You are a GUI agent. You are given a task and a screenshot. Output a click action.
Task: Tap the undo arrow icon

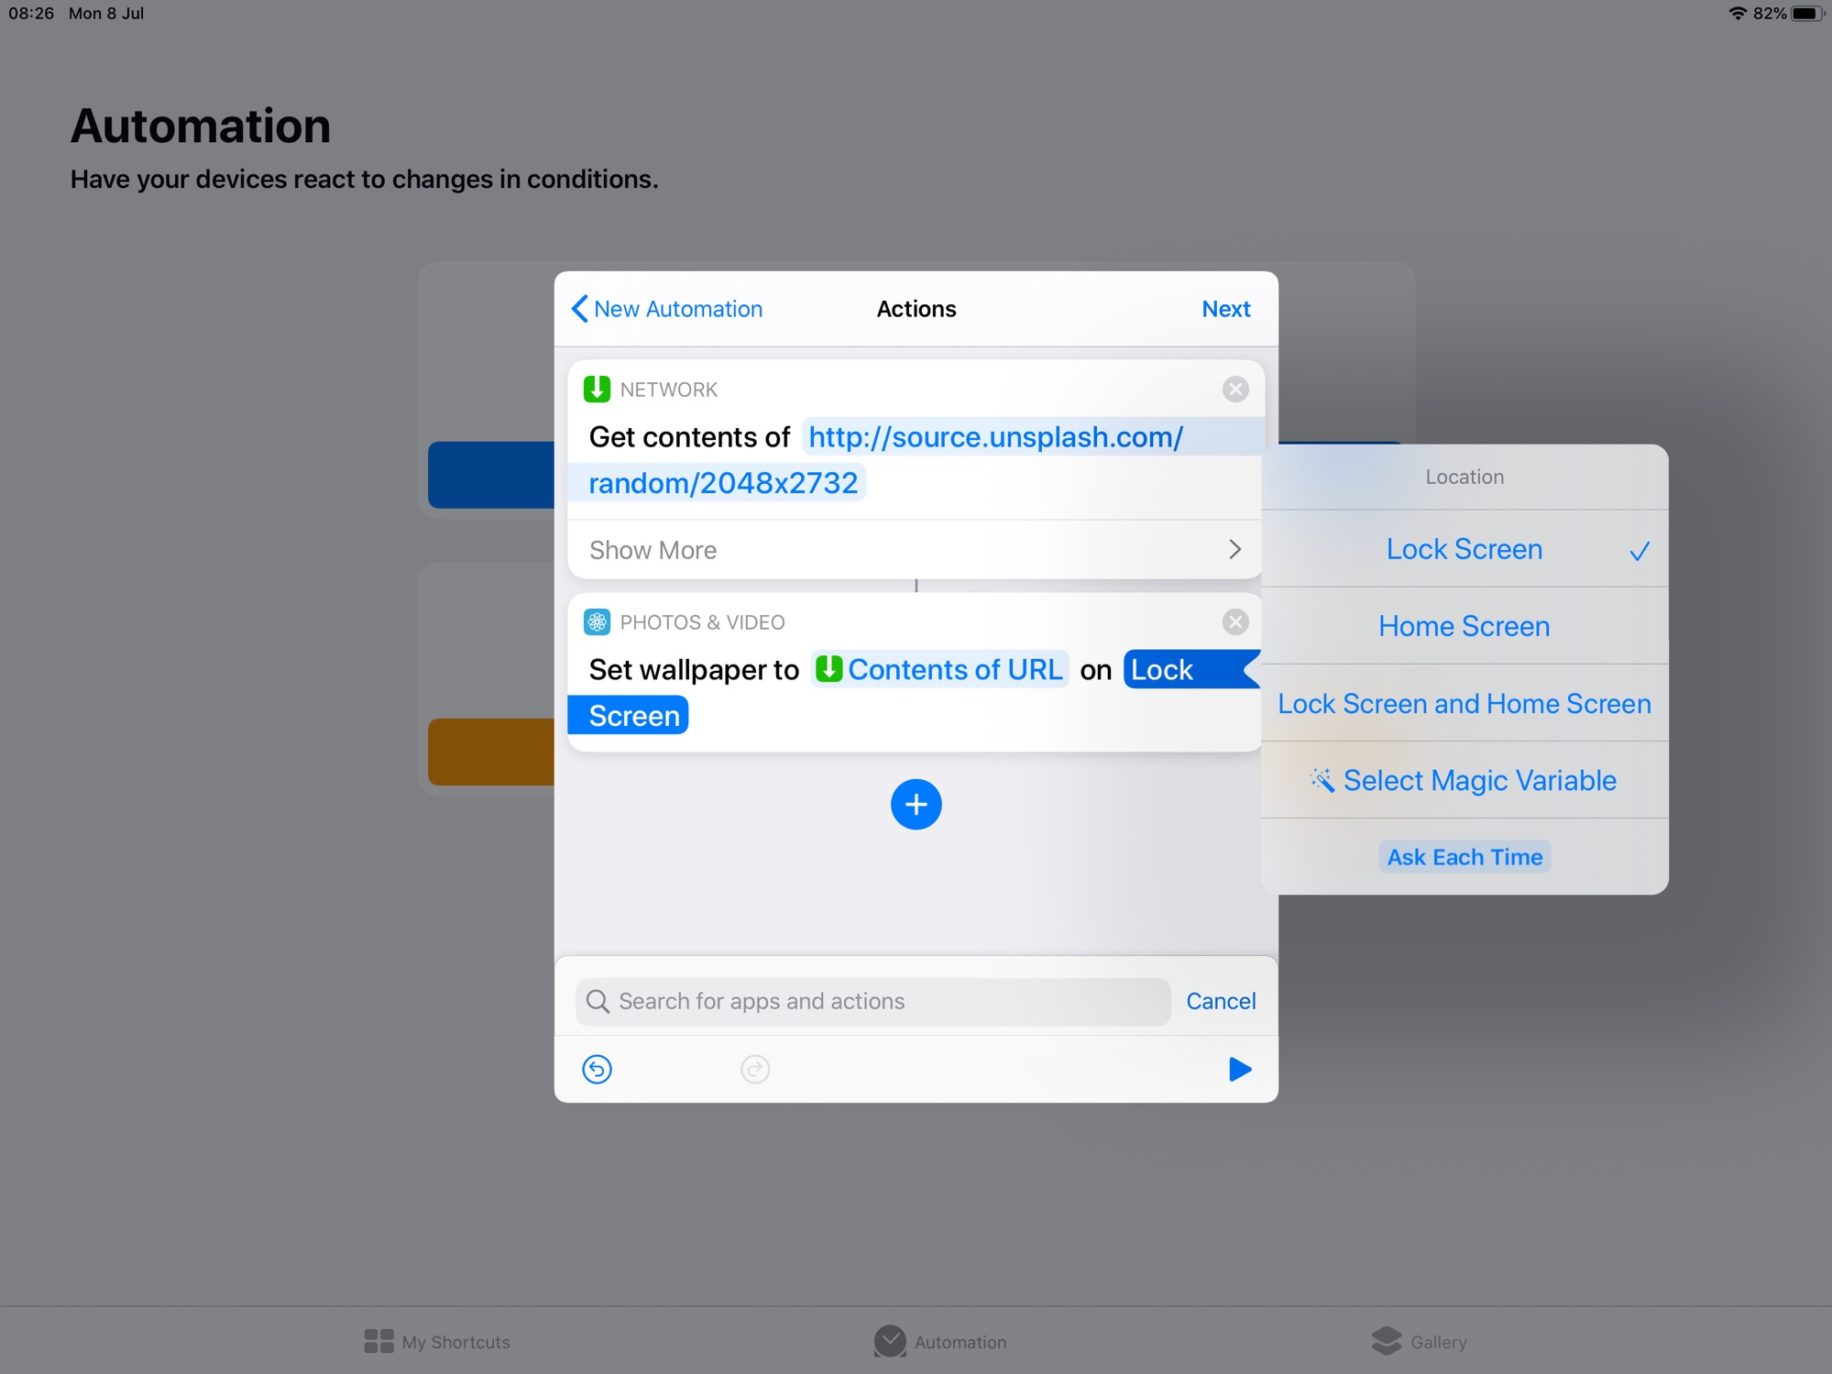[597, 1069]
